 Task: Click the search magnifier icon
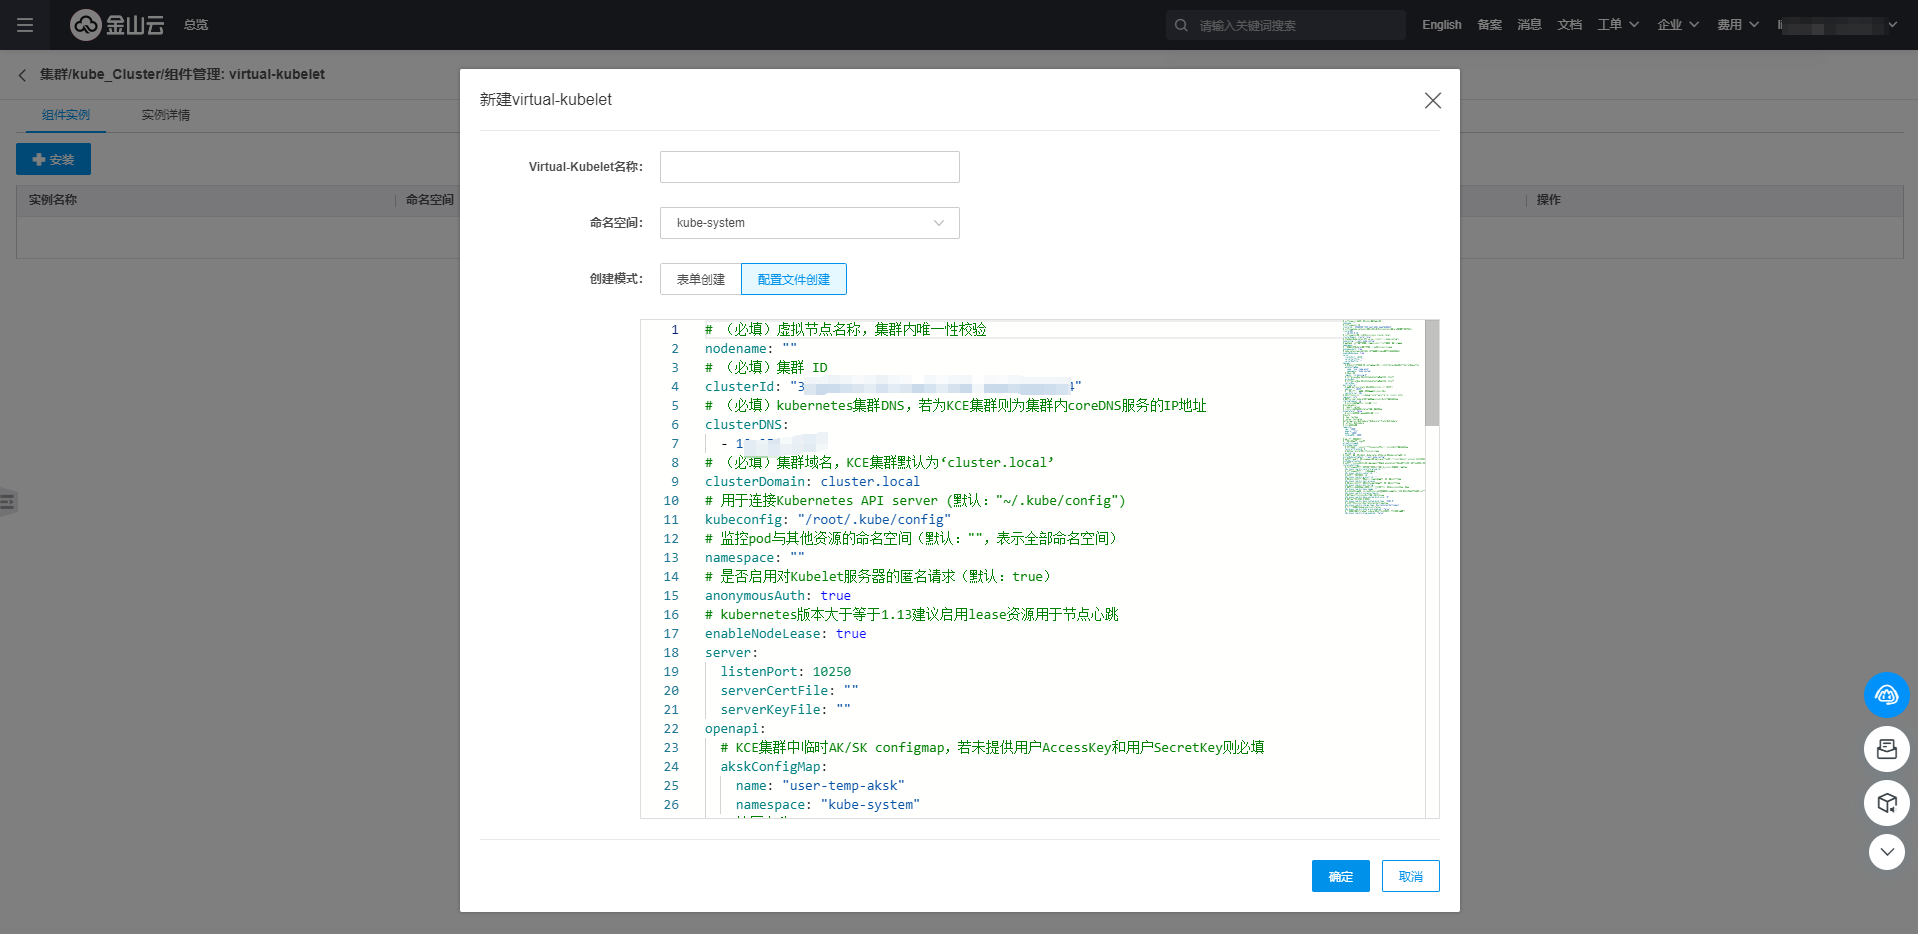1181,25
